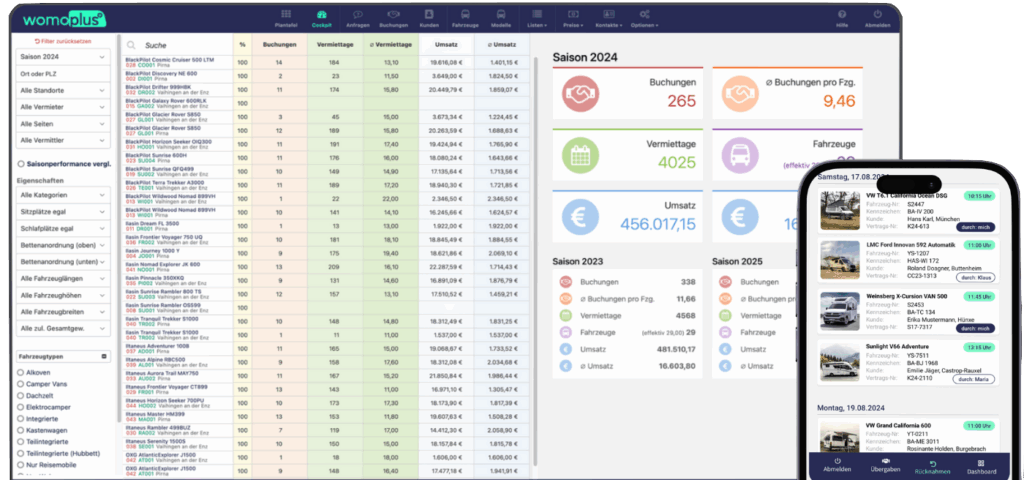The height and width of the screenshot is (480, 1024).
Task: Open the Kontakte menu
Action: click(609, 18)
